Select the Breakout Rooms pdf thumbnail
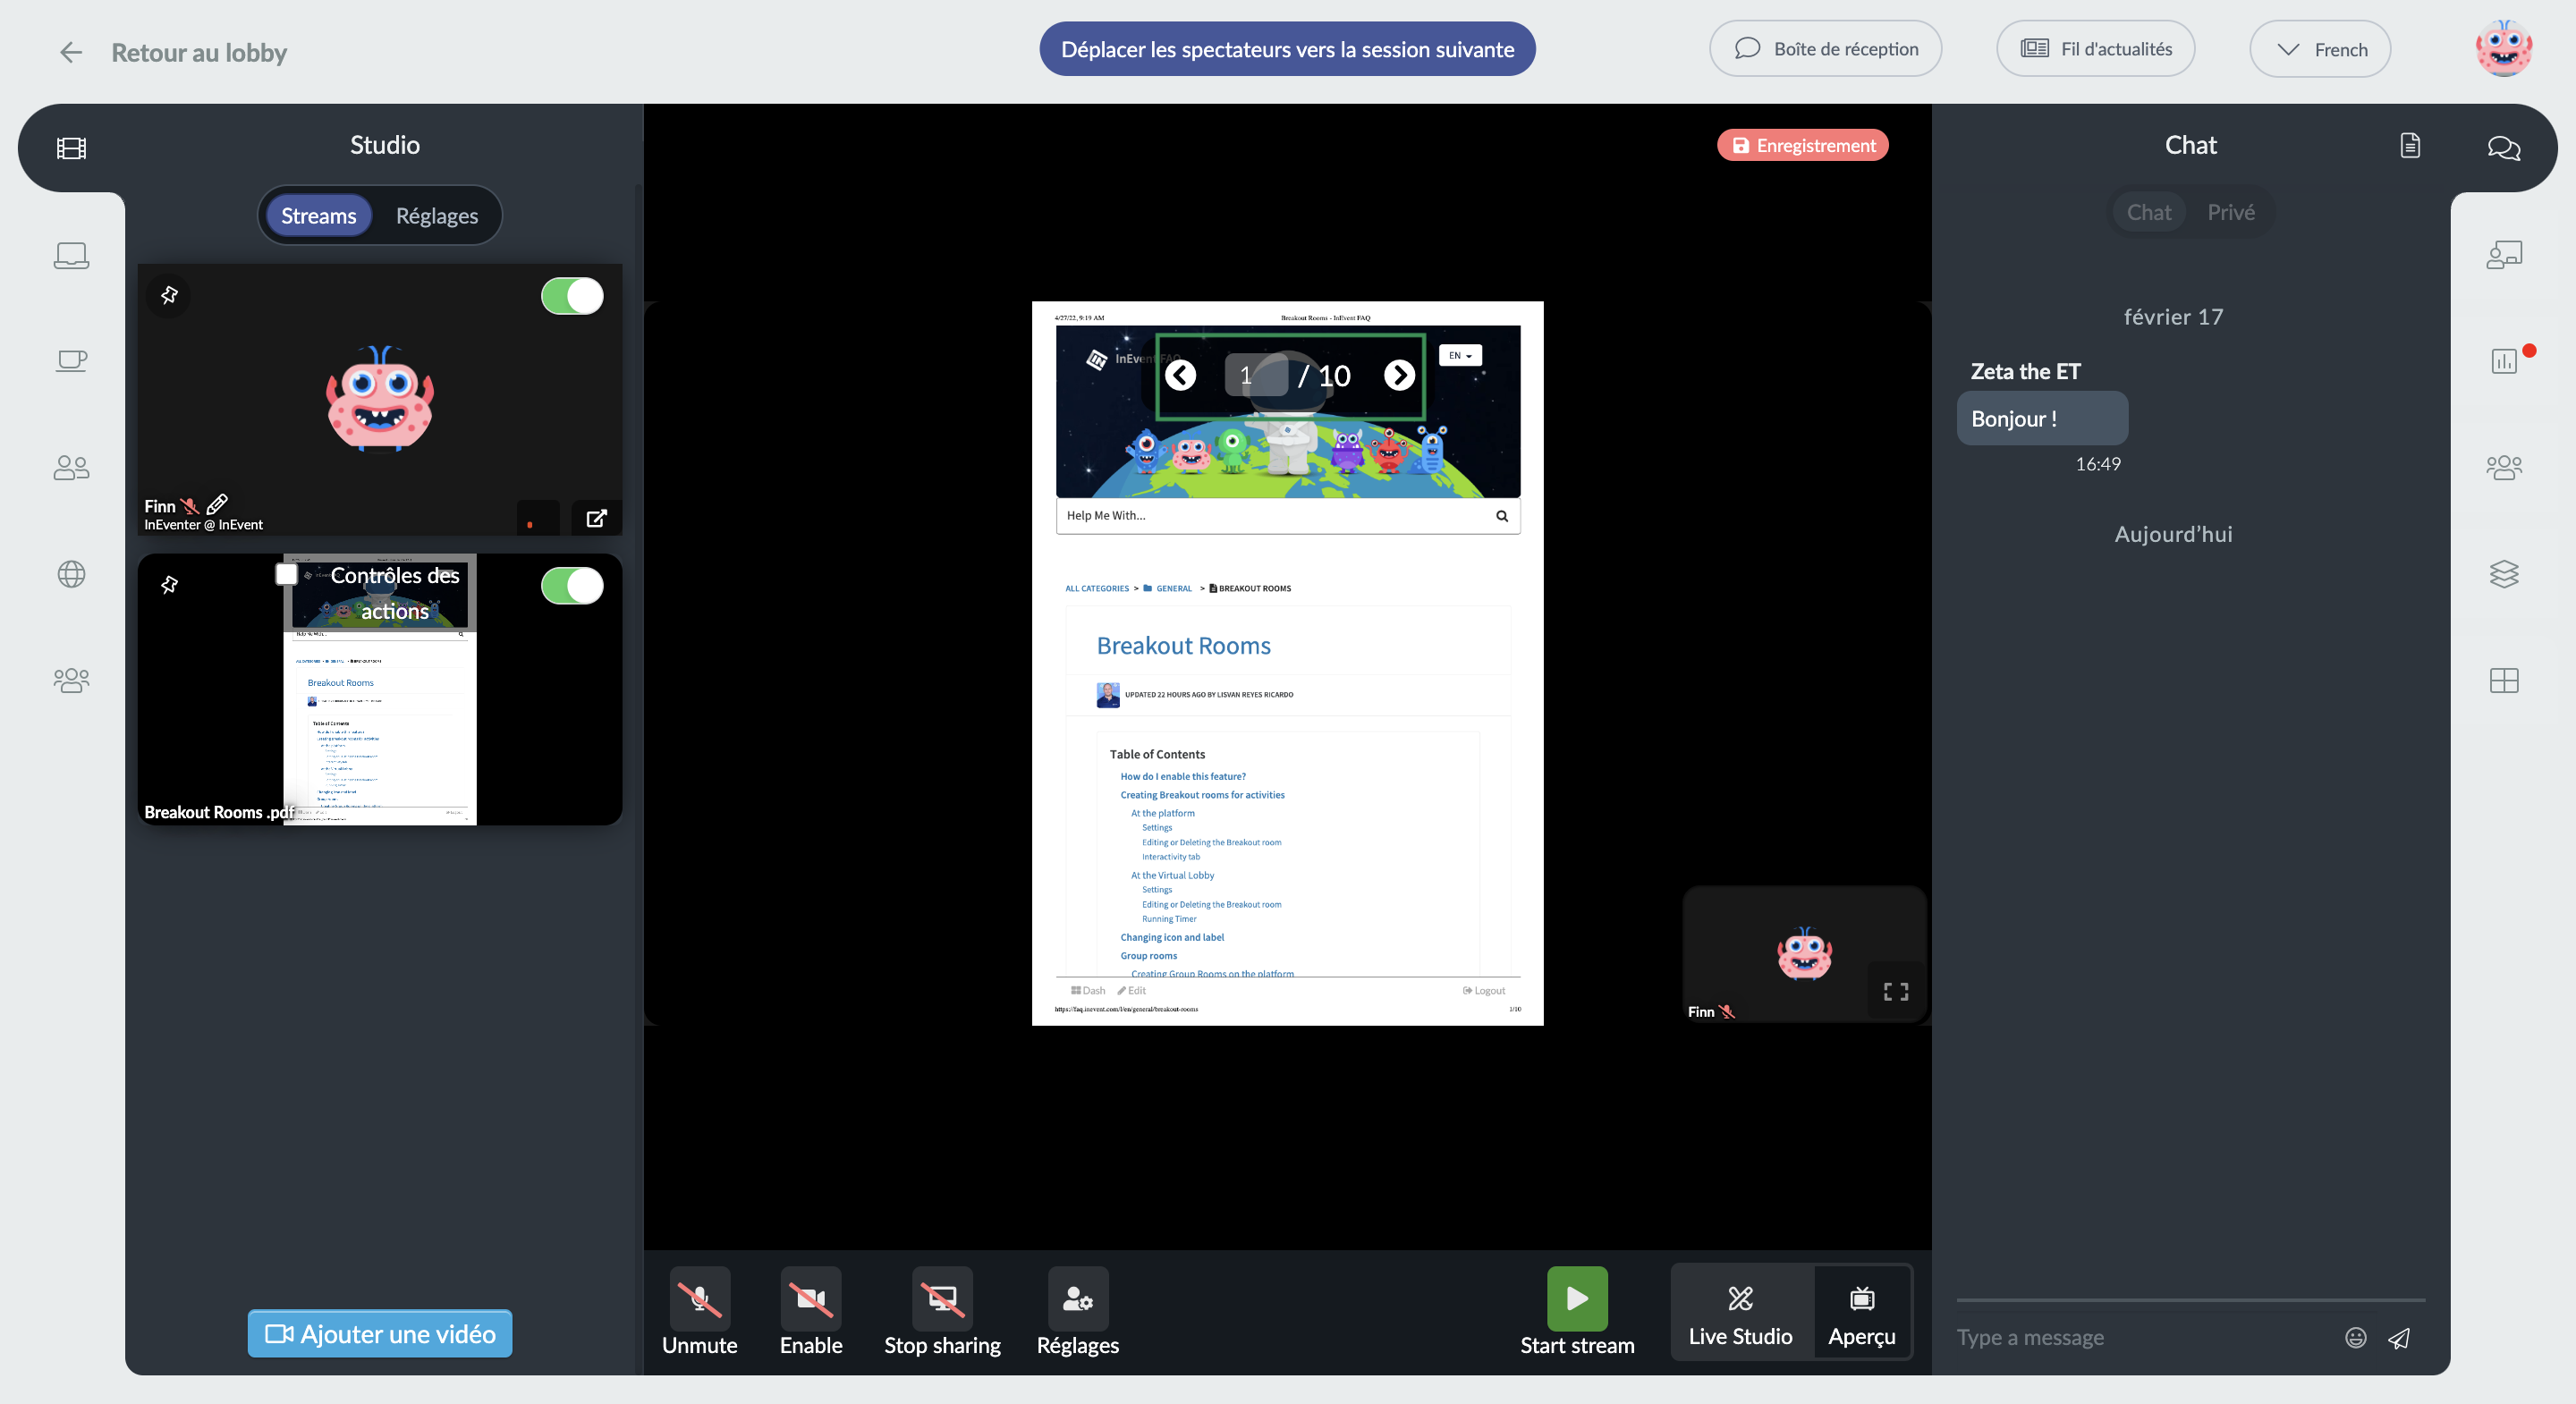The height and width of the screenshot is (1404, 2576). (380, 690)
